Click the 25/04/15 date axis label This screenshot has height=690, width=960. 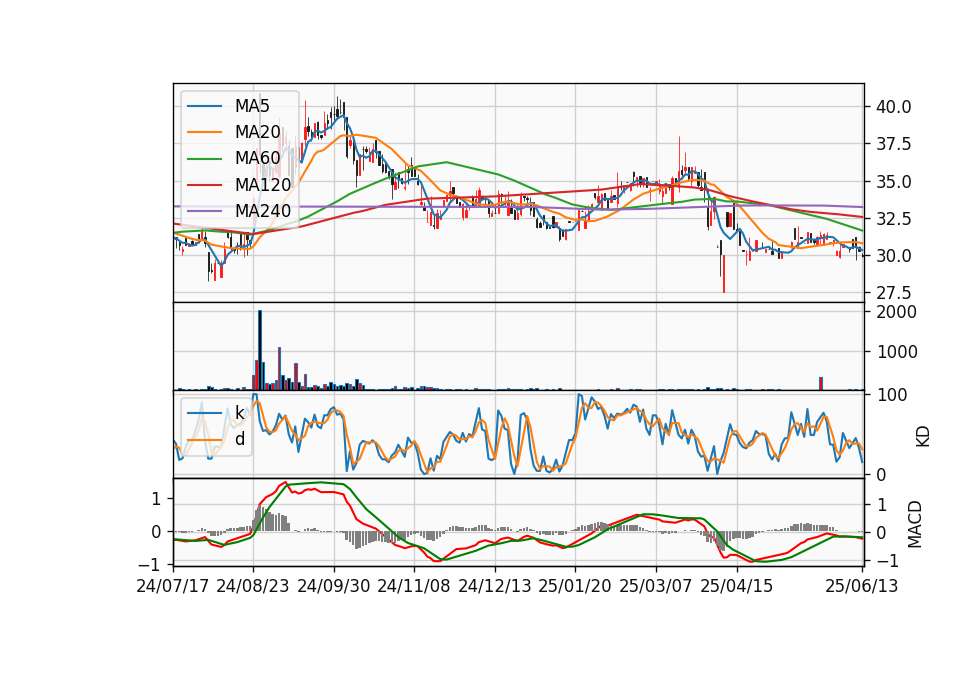click(x=737, y=586)
